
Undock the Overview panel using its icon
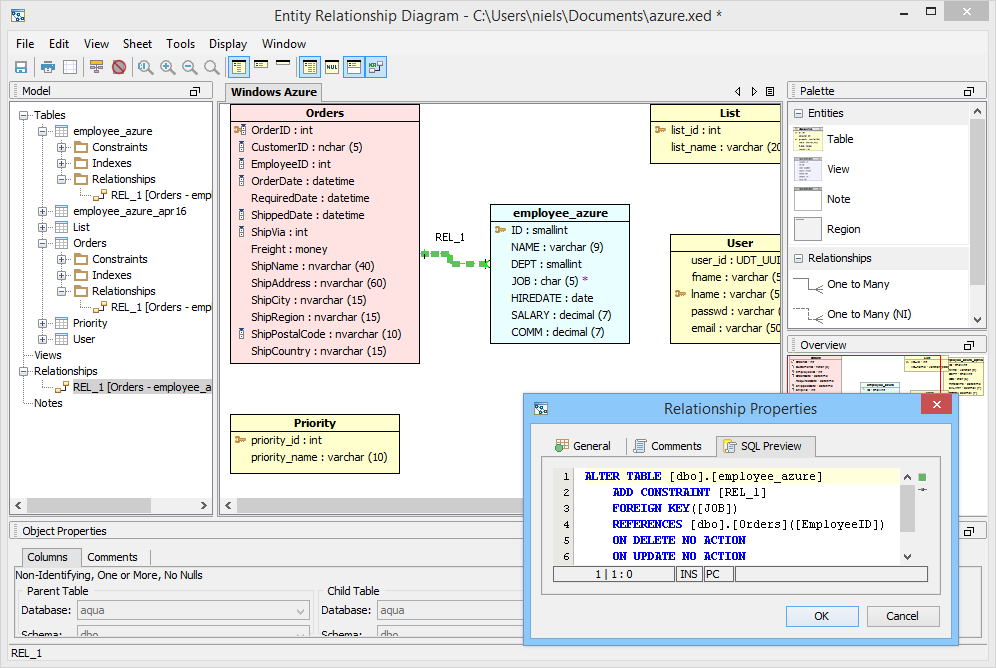click(x=969, y=345)
